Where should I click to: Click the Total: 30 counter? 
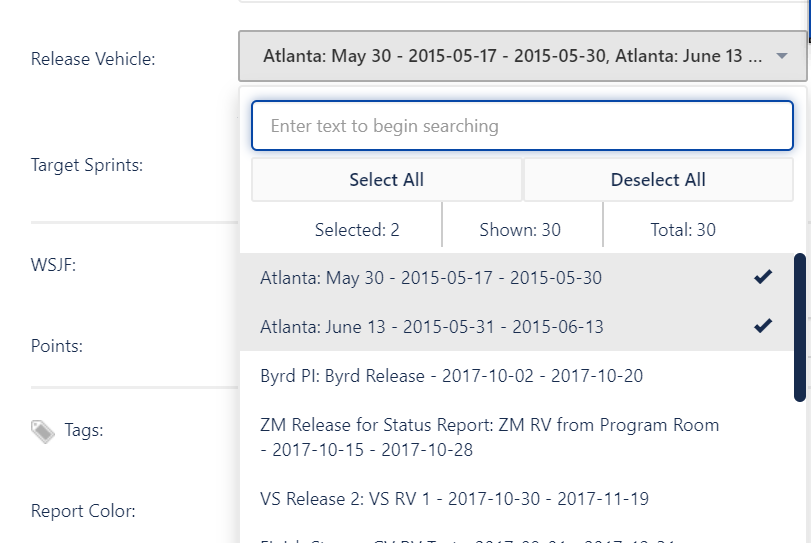tap(683, 230)
